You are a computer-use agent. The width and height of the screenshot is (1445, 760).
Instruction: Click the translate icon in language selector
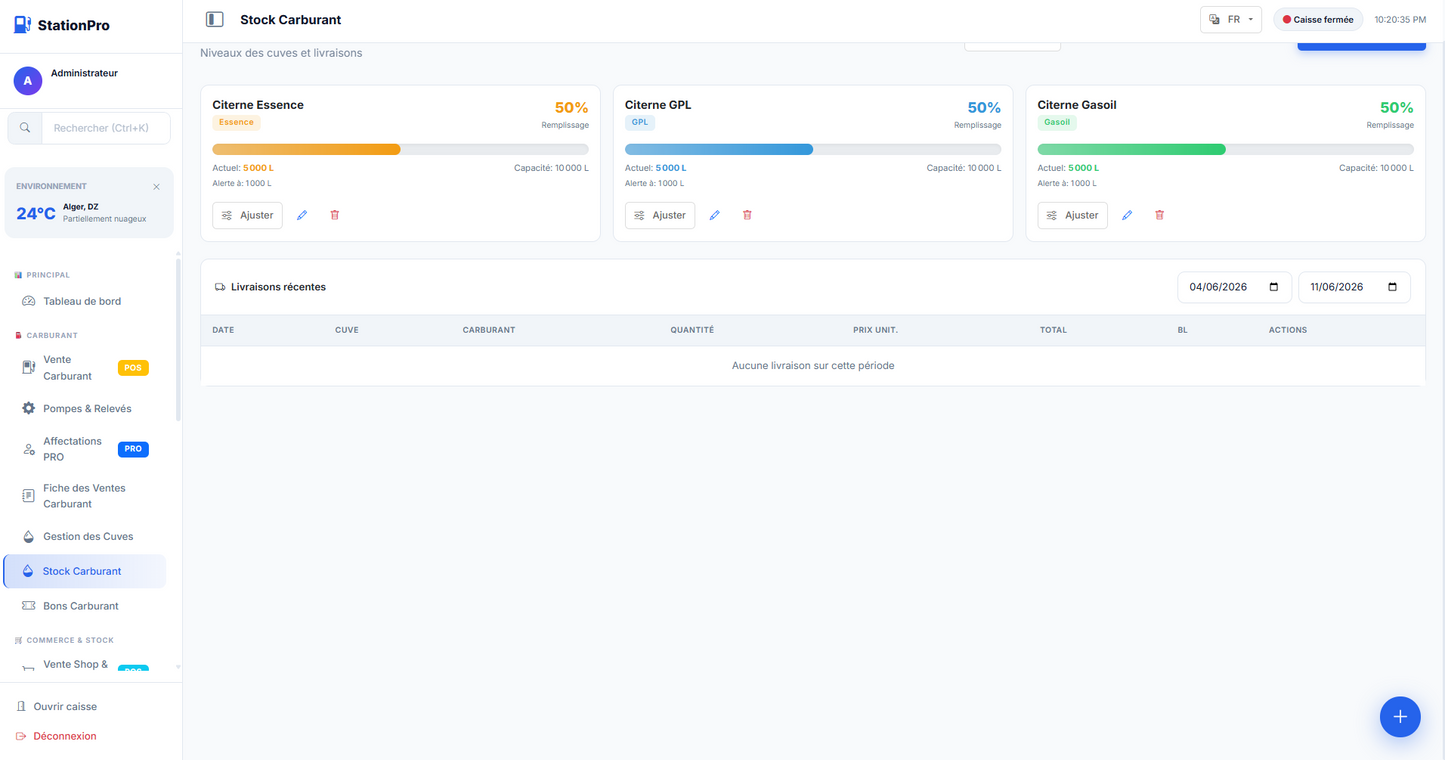(x=1215, y=20)
